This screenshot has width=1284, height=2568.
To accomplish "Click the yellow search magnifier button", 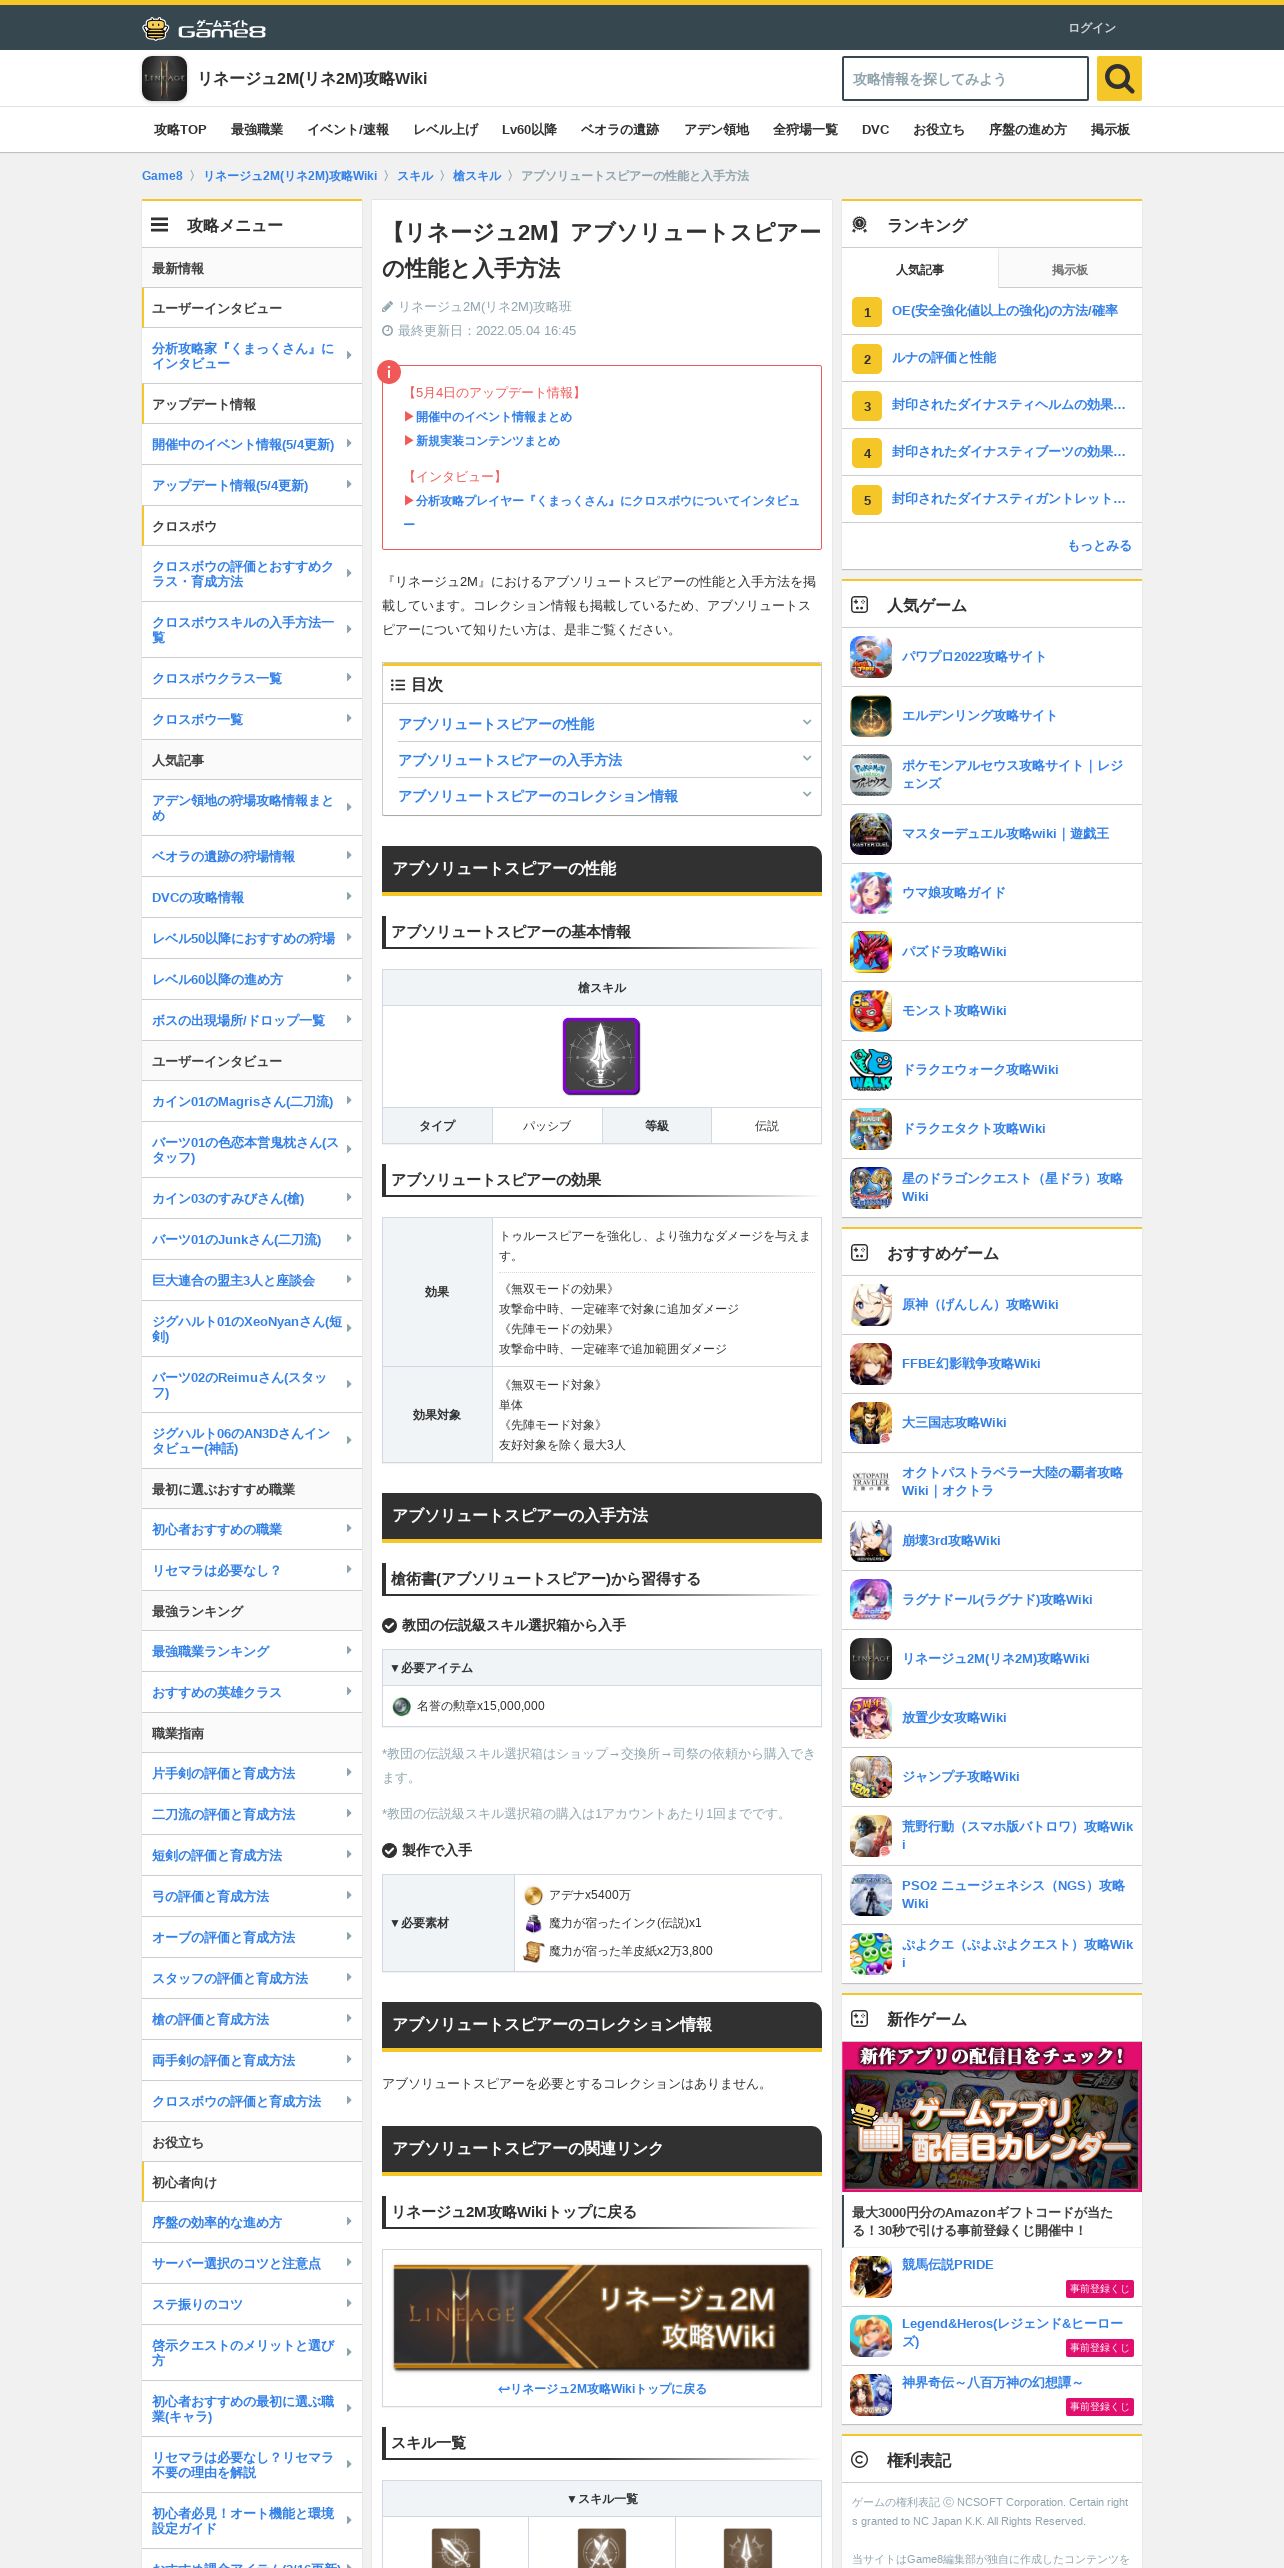I will (x=1119, y=78).
